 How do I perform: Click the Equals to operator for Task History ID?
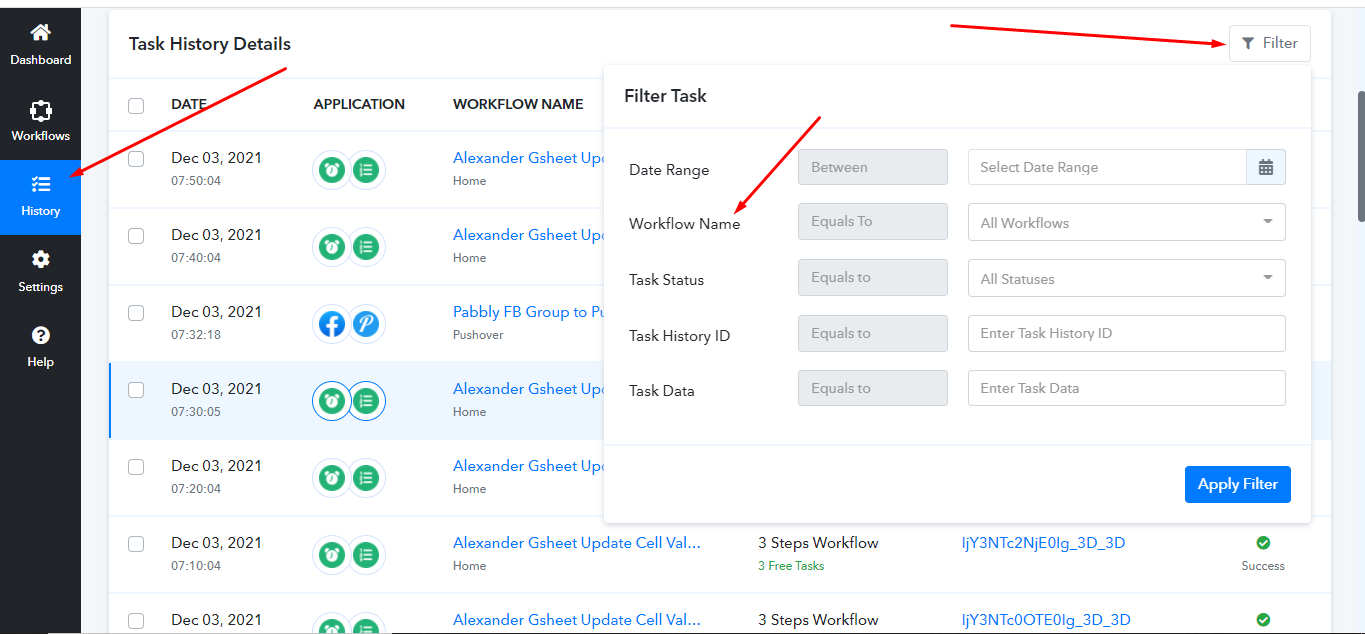(872, 333)
